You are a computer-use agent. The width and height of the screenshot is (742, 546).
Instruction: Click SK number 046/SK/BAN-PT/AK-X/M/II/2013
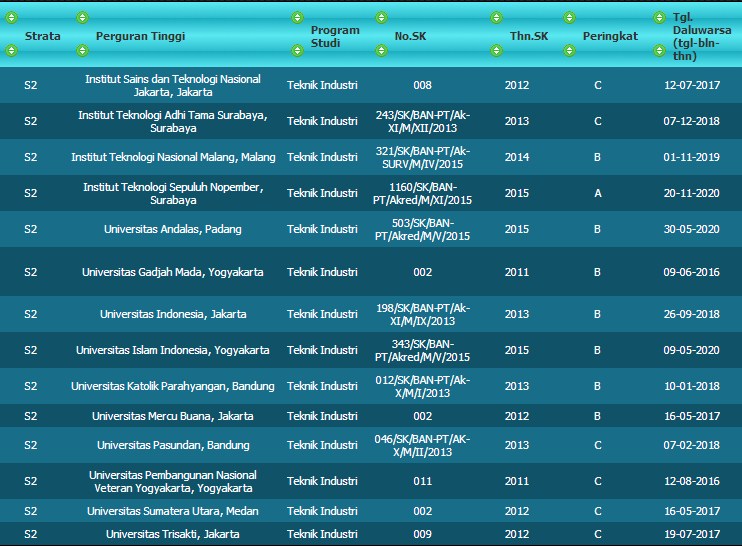click(423, 445)
